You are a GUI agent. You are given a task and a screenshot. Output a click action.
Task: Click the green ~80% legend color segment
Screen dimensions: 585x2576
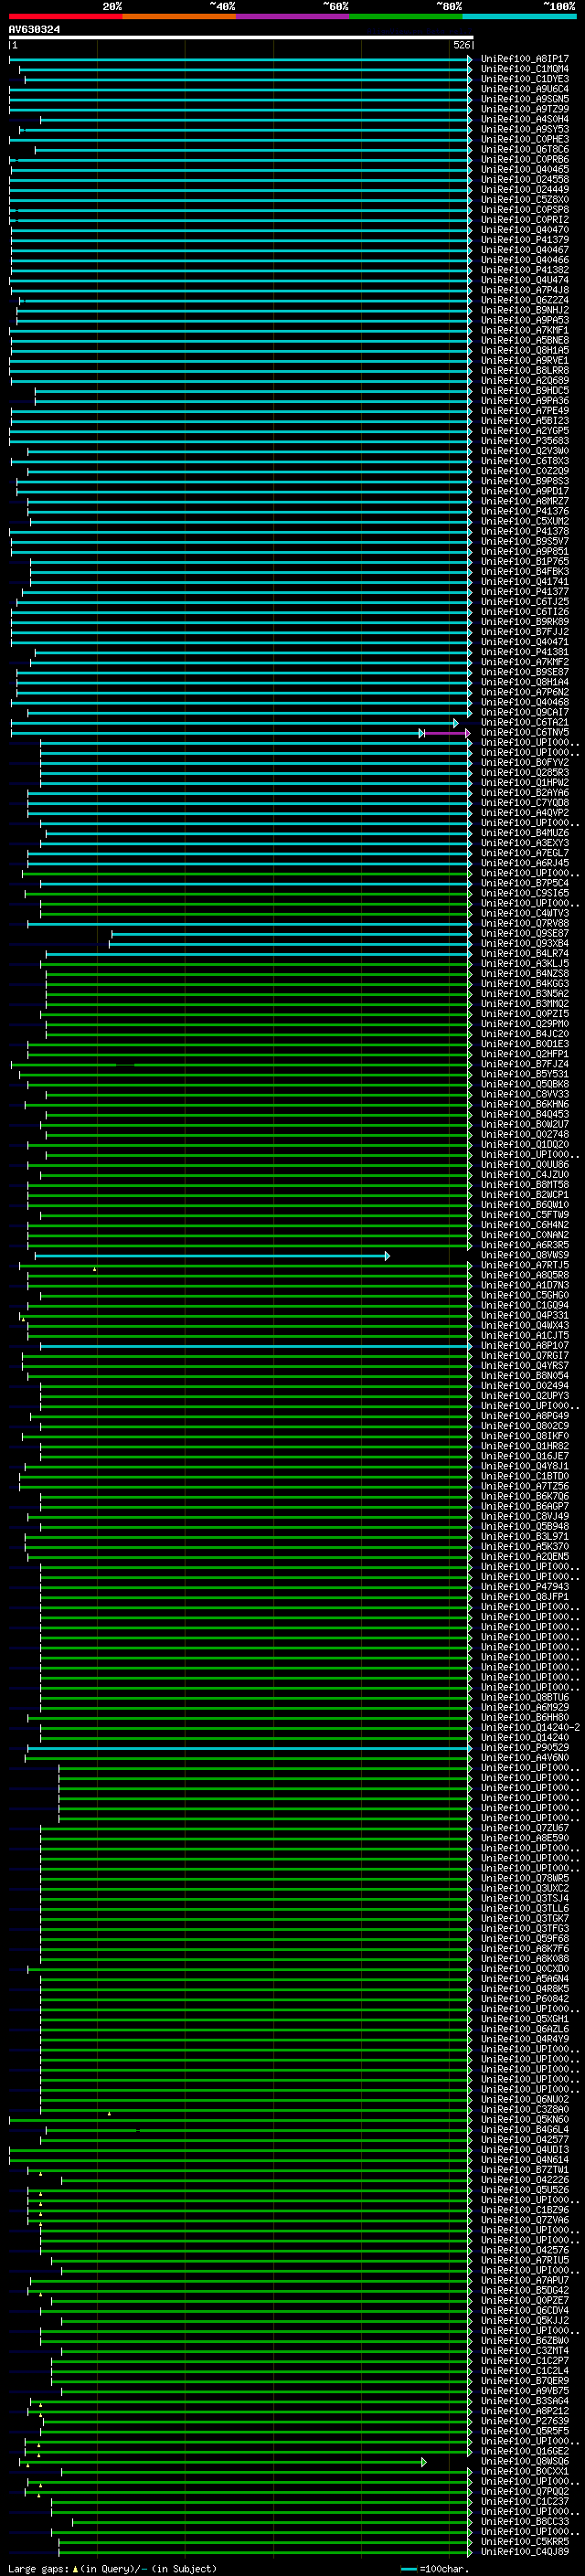click(x=406, y=16)
